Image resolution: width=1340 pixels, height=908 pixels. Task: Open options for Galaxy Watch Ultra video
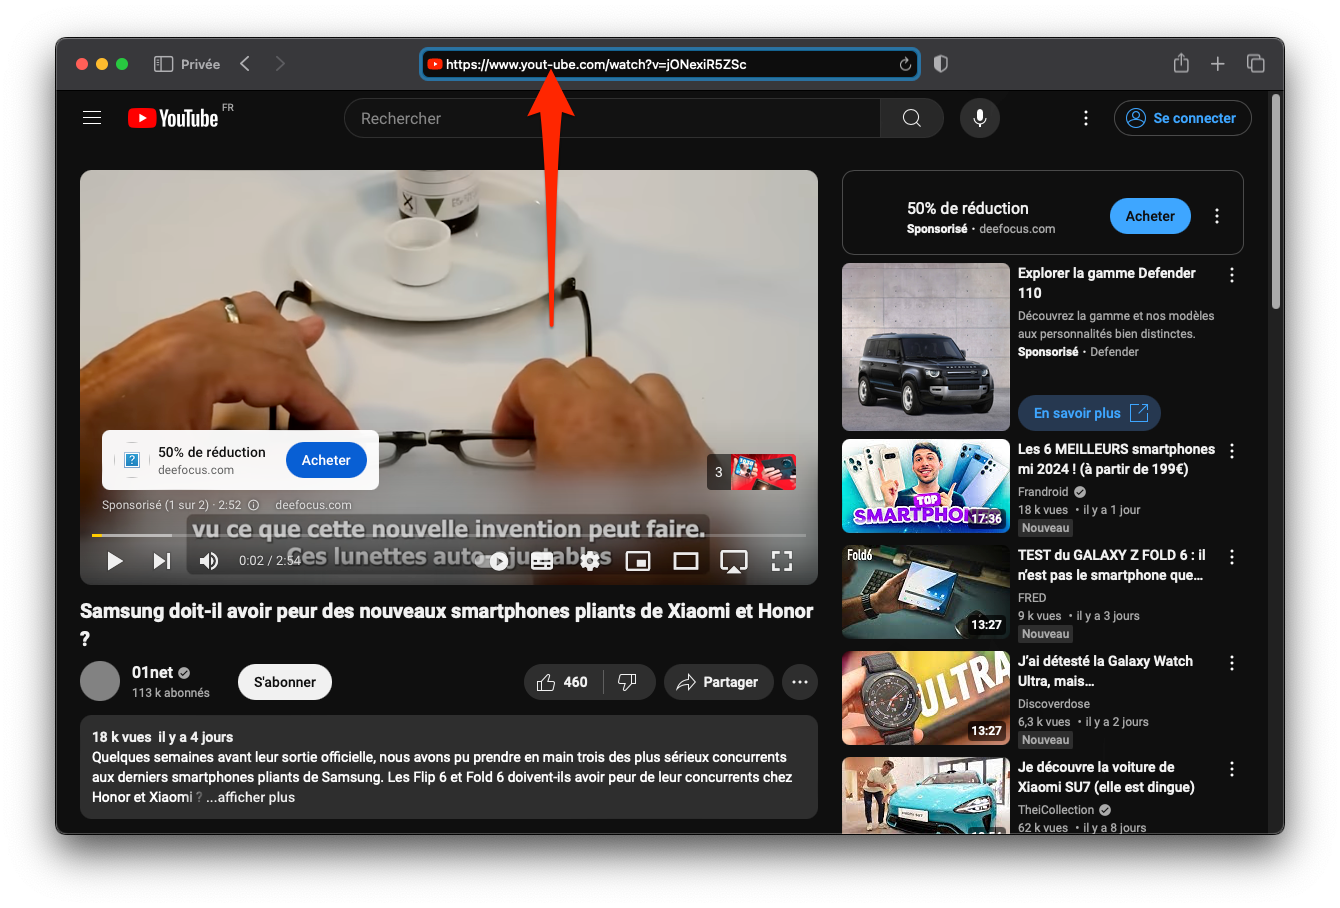click(1232, 663)
